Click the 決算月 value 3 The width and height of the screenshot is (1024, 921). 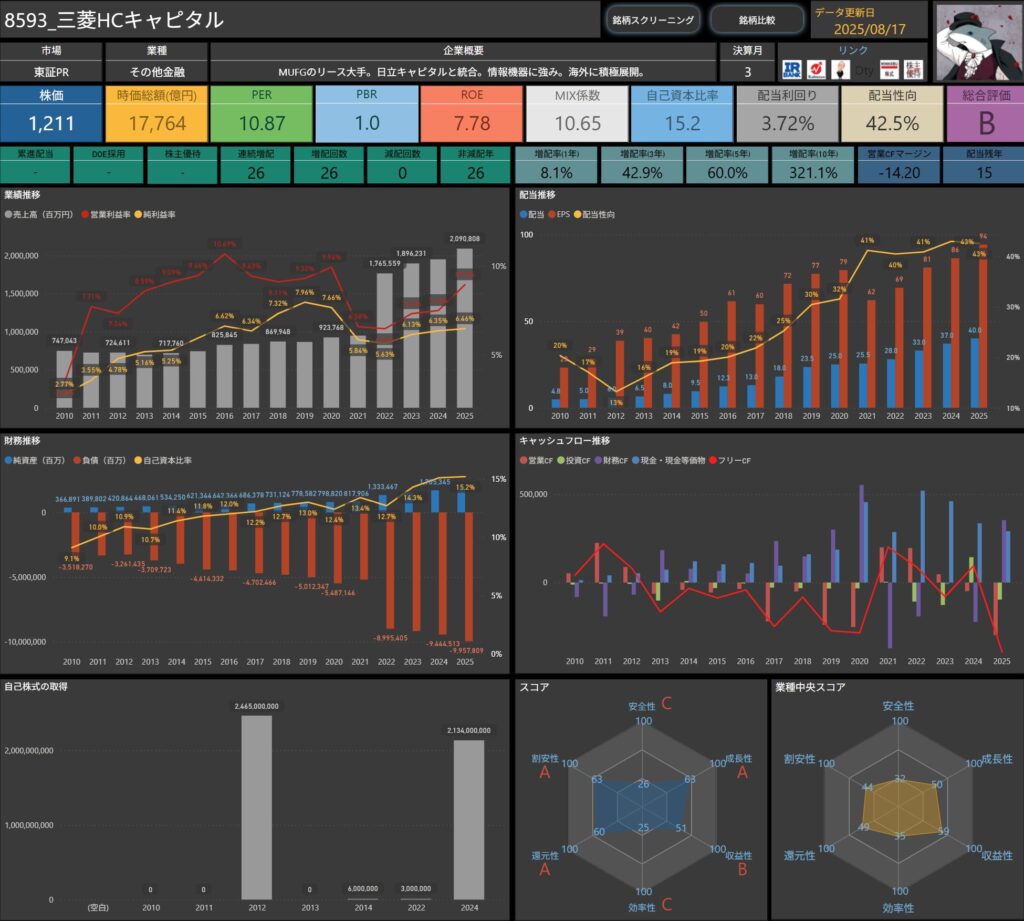(748, 72)
